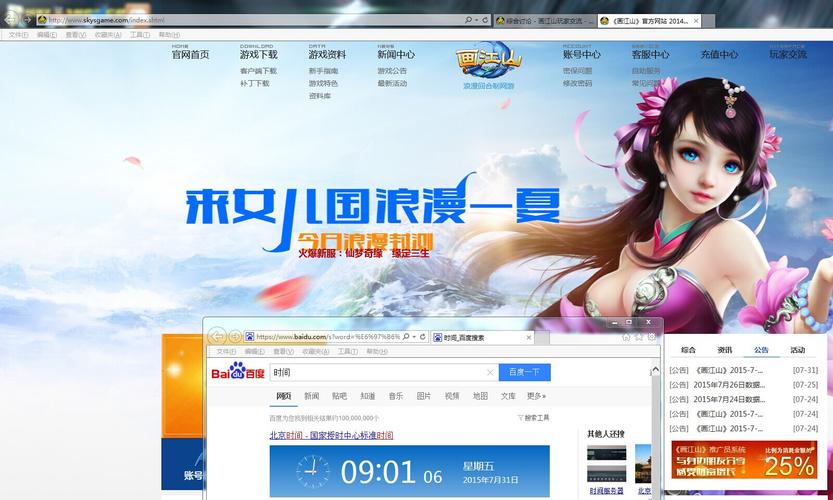
Task: Click 游戏下载 navigation heading
Action: (259, 54)
